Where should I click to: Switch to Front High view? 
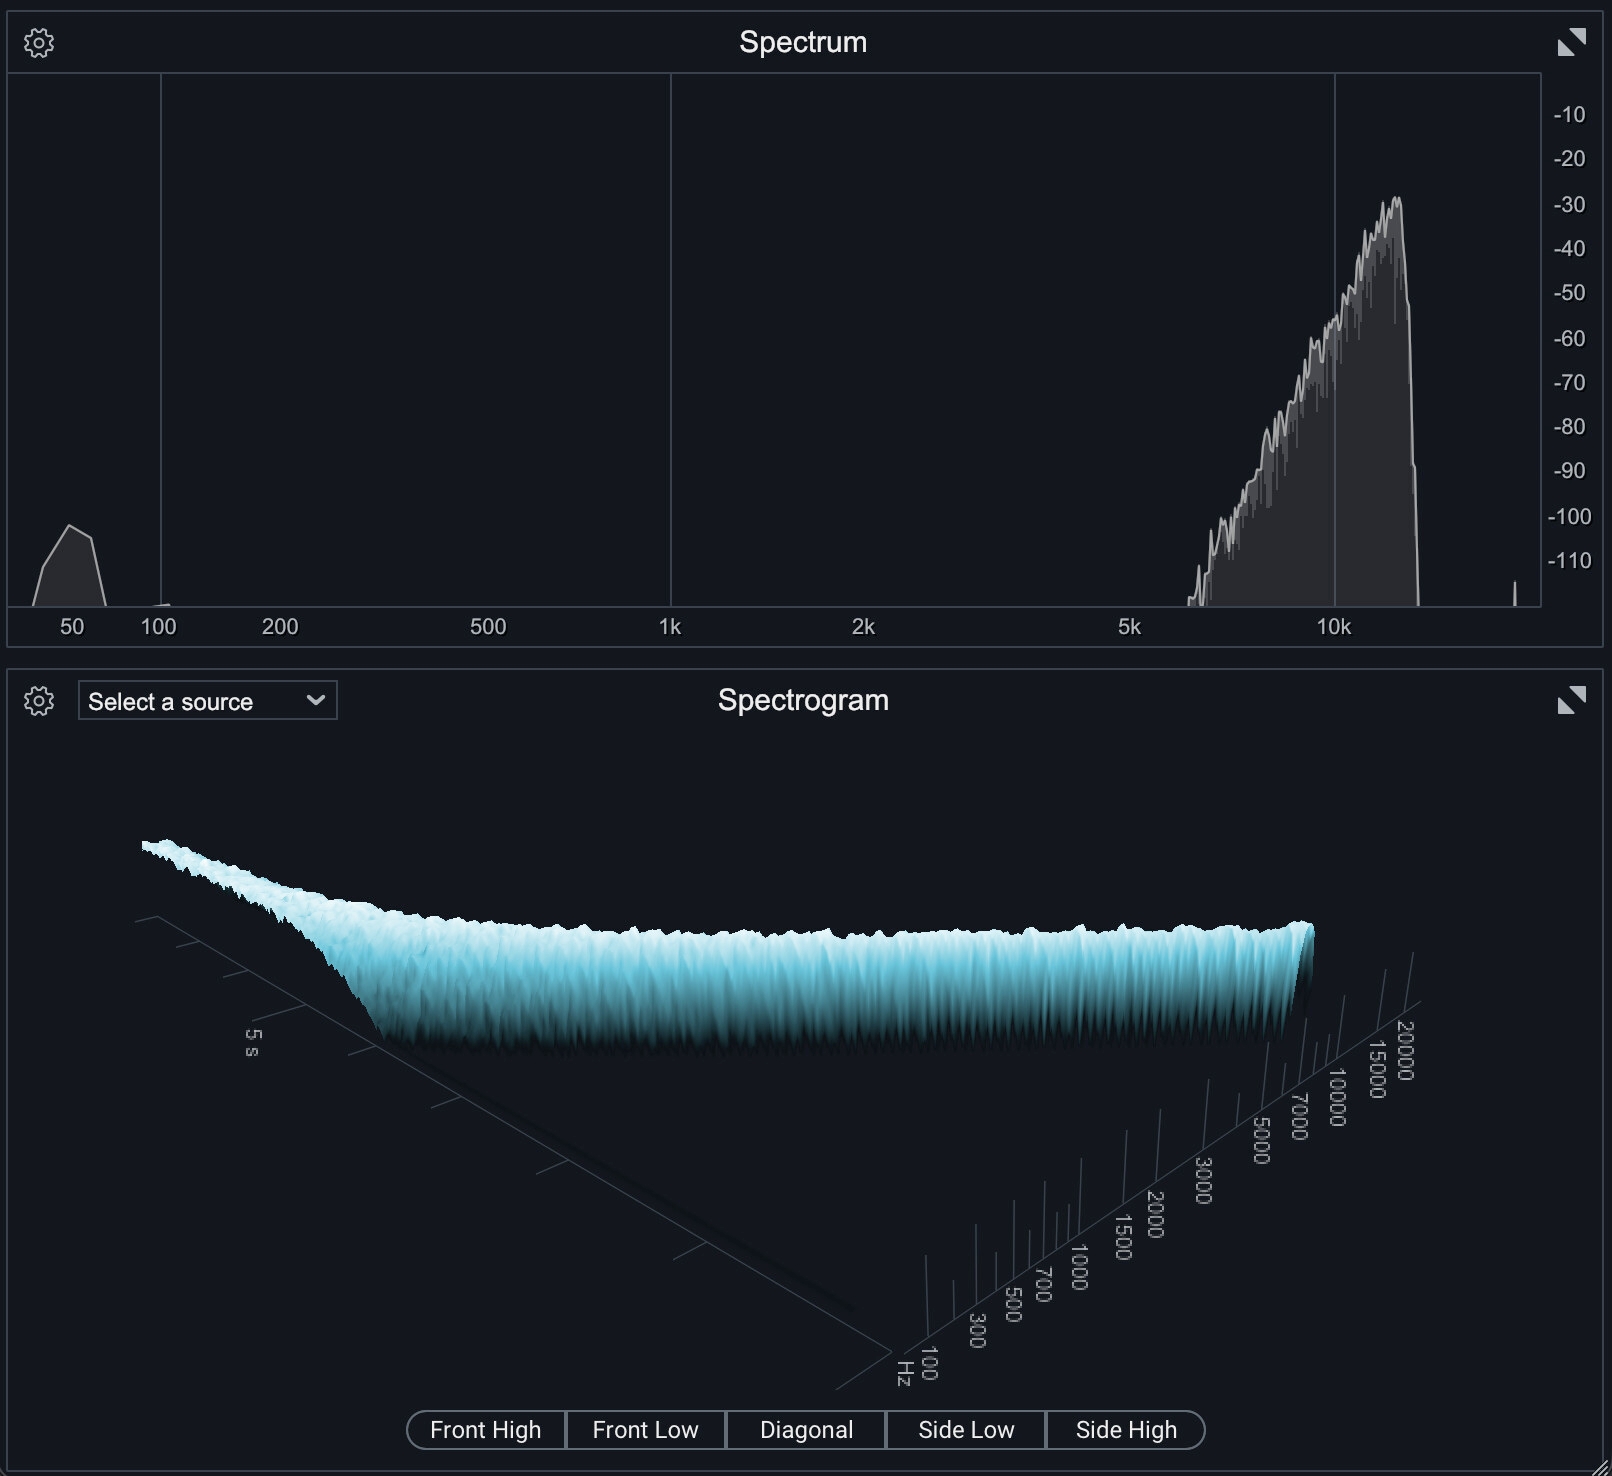tap(486, 1430)
